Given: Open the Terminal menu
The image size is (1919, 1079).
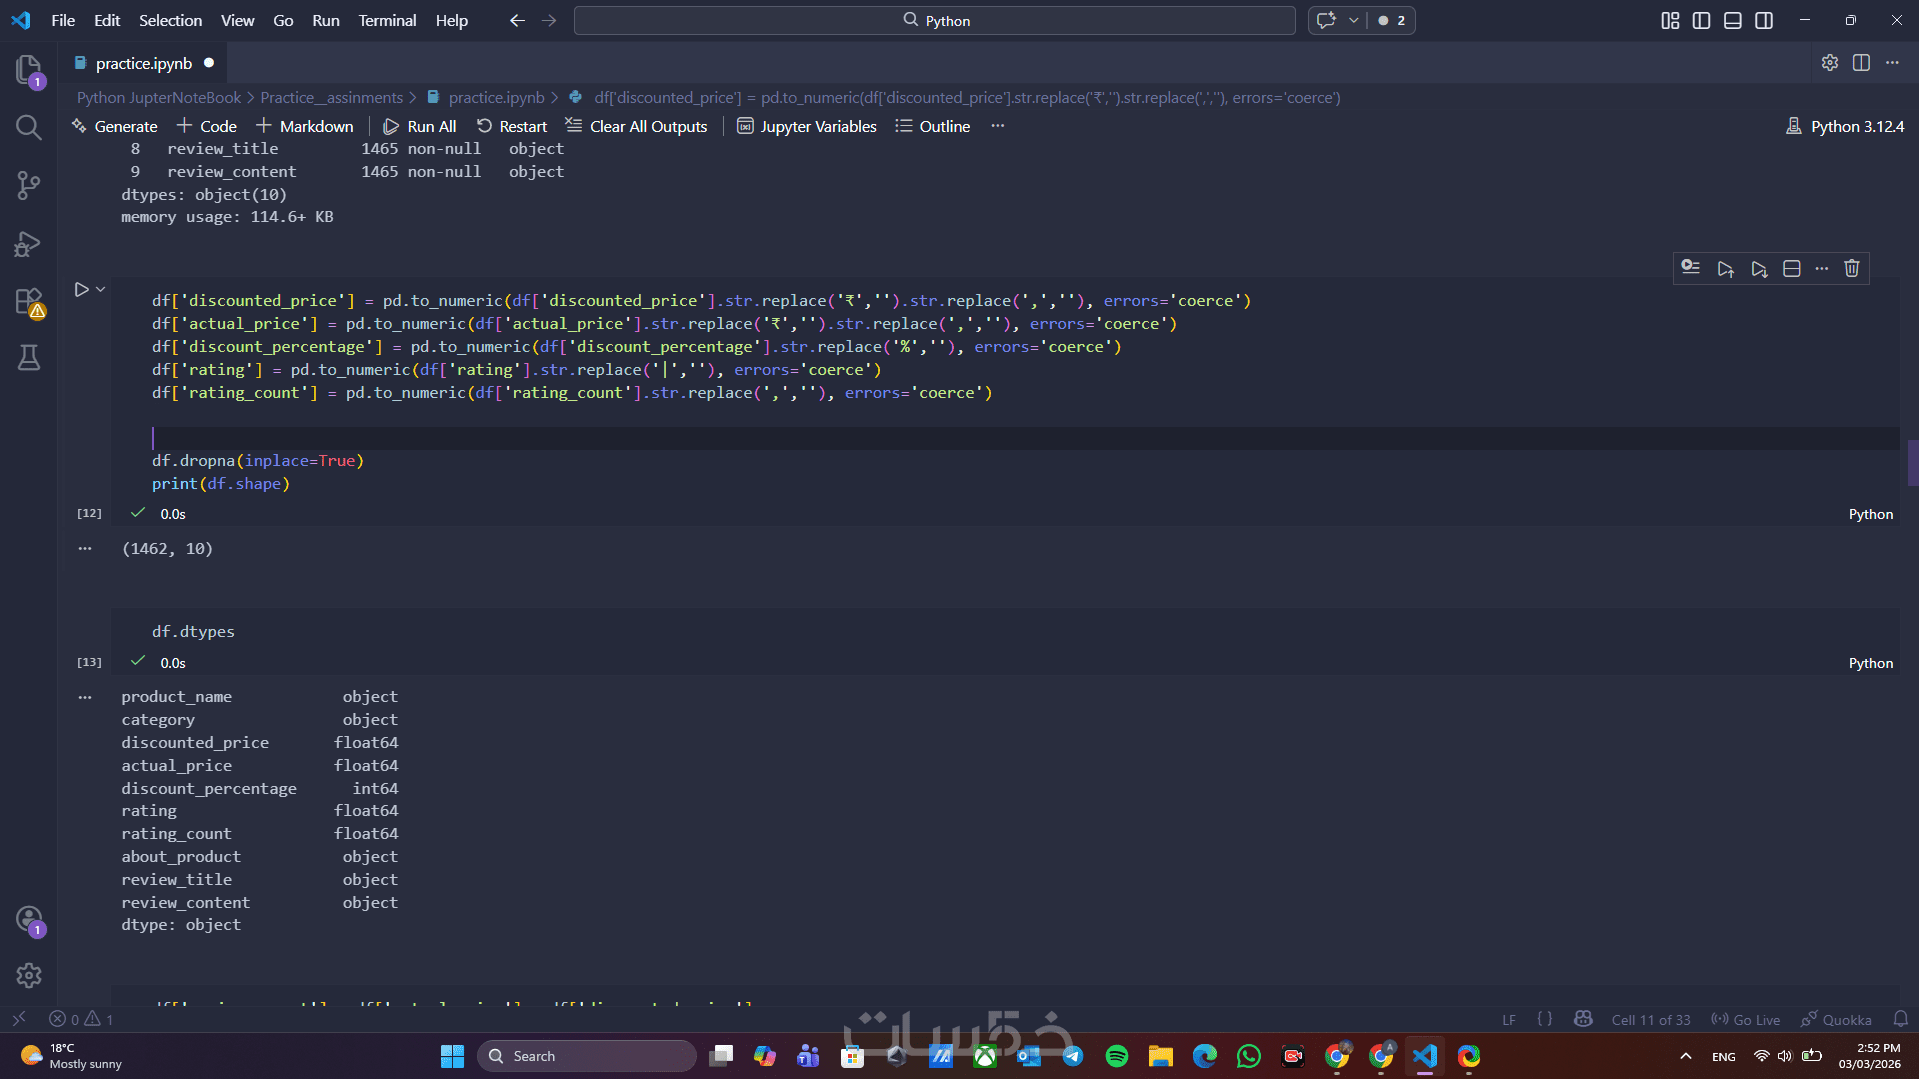Looking at the screenshot, I should pos(387,20).
